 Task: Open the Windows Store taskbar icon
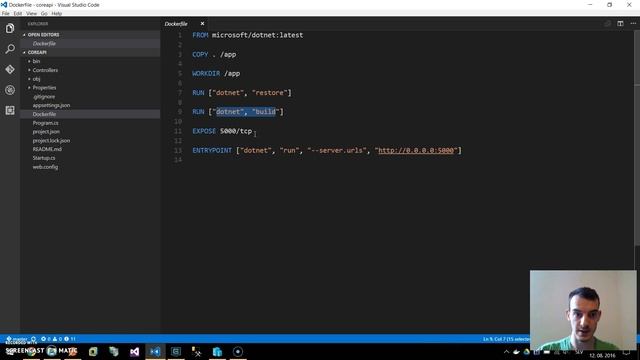coord(217,351)
